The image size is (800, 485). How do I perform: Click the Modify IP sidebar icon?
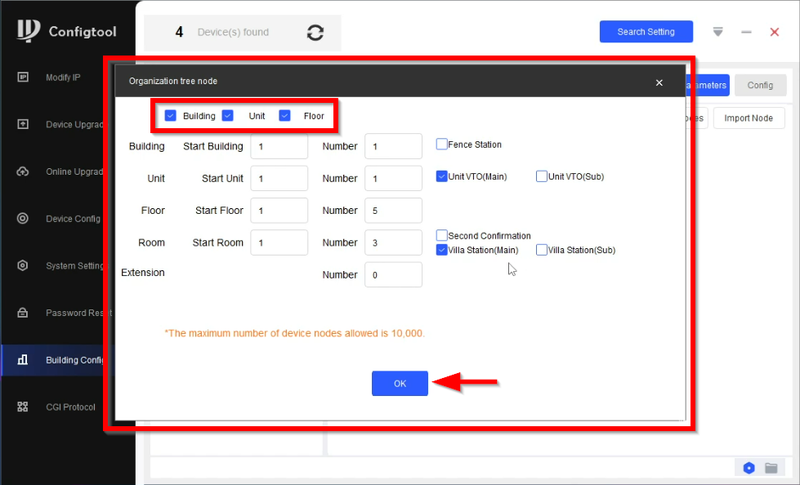pos(22,77)
